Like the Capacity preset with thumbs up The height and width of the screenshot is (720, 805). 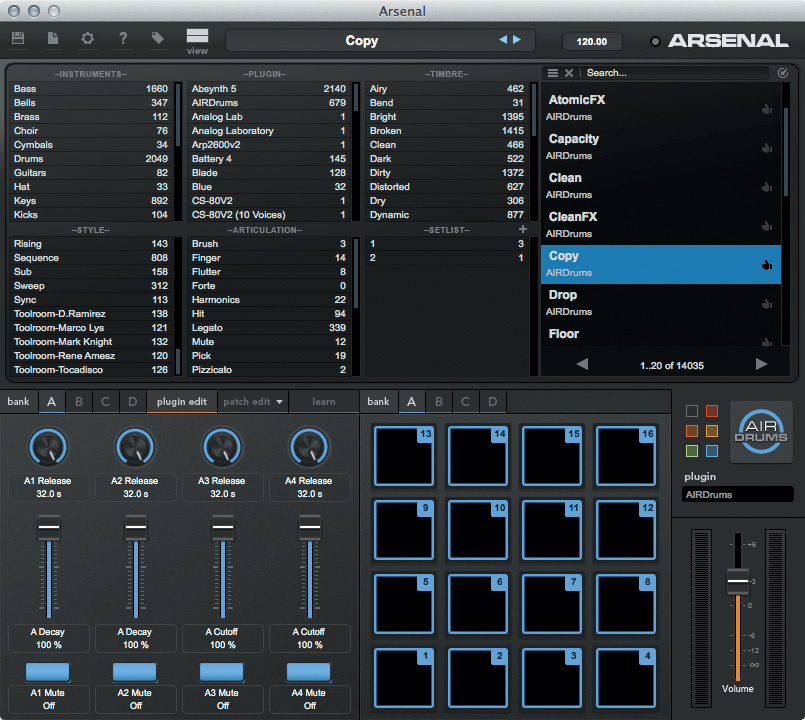(x=767, y=148)
